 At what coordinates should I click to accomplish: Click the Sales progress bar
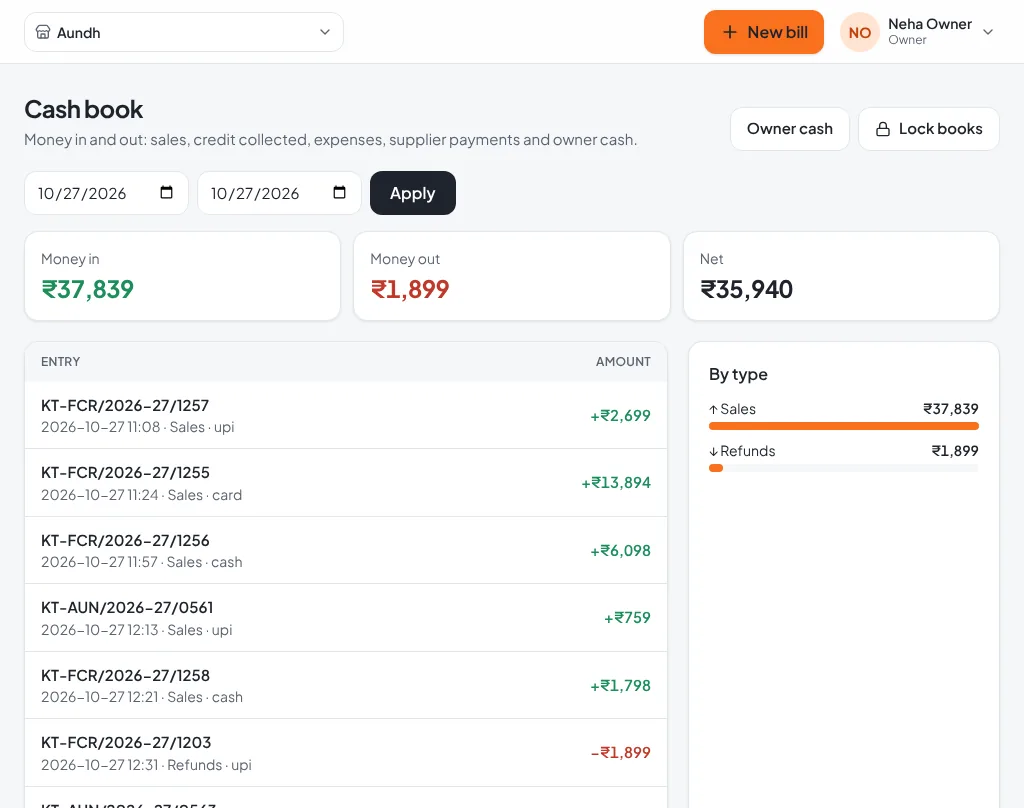pyautogui.click(x=844, y=427)
